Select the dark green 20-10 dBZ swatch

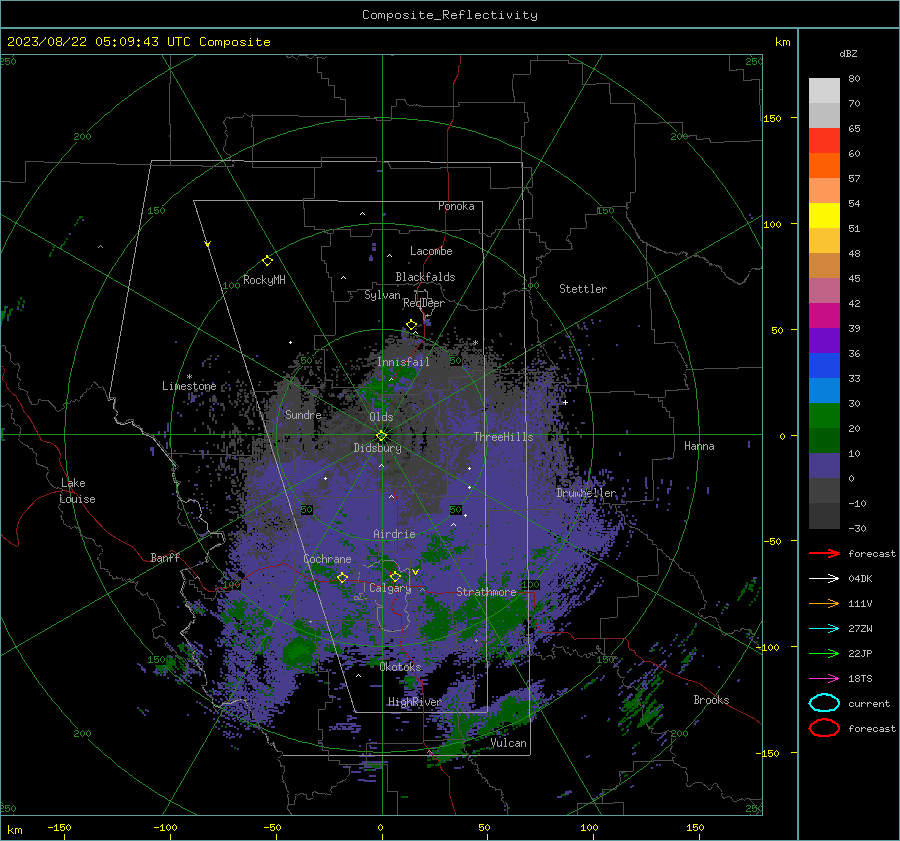(x=824, y=440)
